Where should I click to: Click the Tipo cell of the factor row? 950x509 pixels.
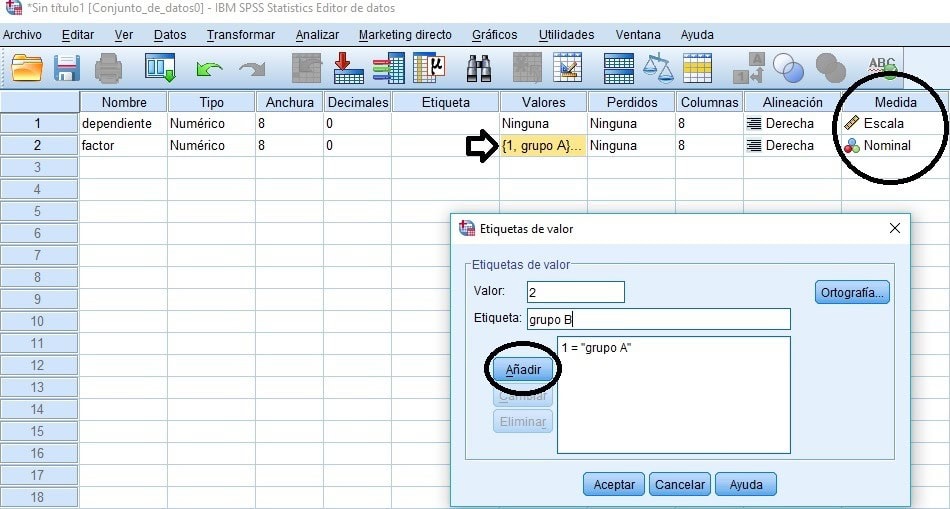pyautogui.click(x=211, y=145)
